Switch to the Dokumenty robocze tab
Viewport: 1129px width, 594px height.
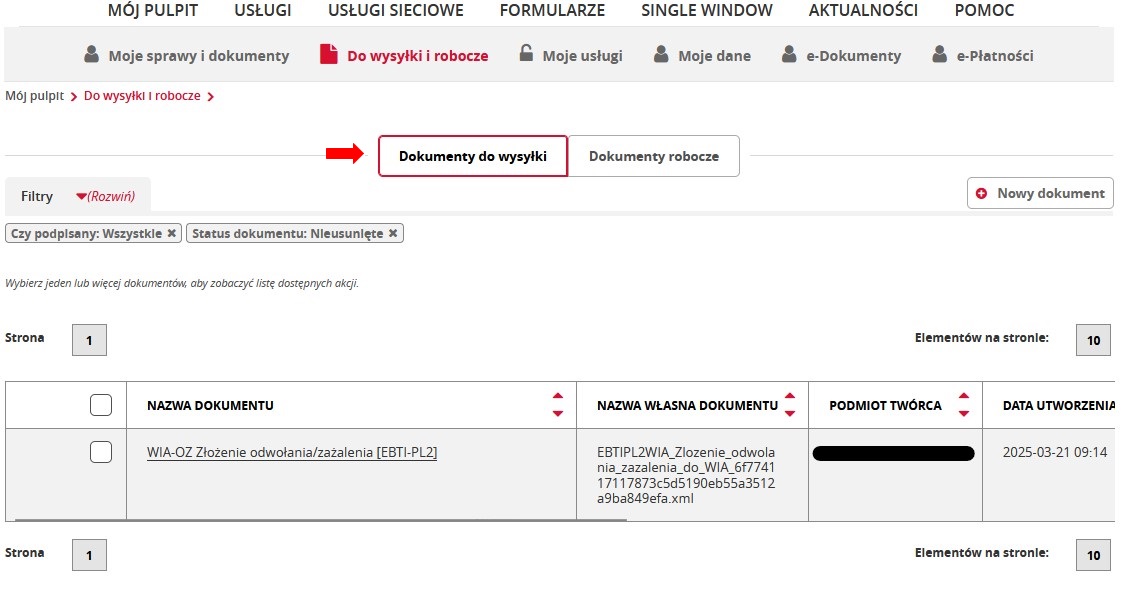(x=654, y=156)
